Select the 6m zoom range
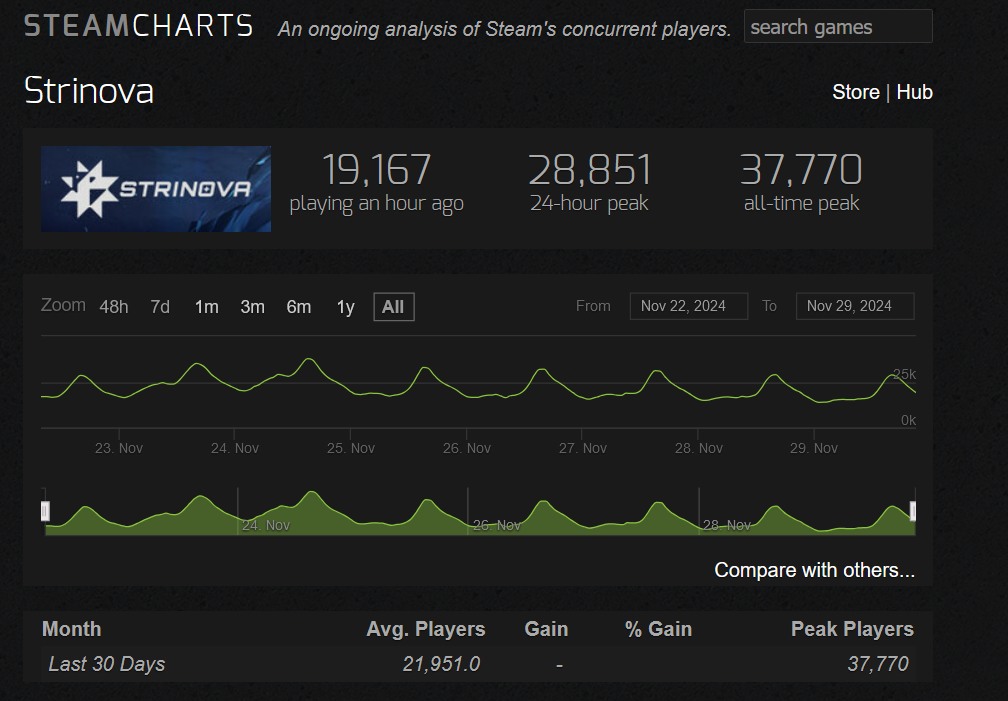Viewport: 1008px width, 701px height. 298,307
